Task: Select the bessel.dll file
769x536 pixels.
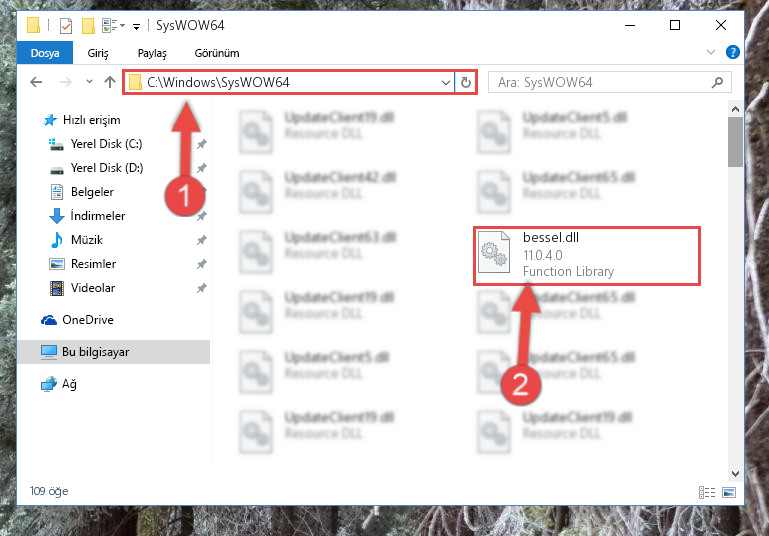Action: (587, 255)
